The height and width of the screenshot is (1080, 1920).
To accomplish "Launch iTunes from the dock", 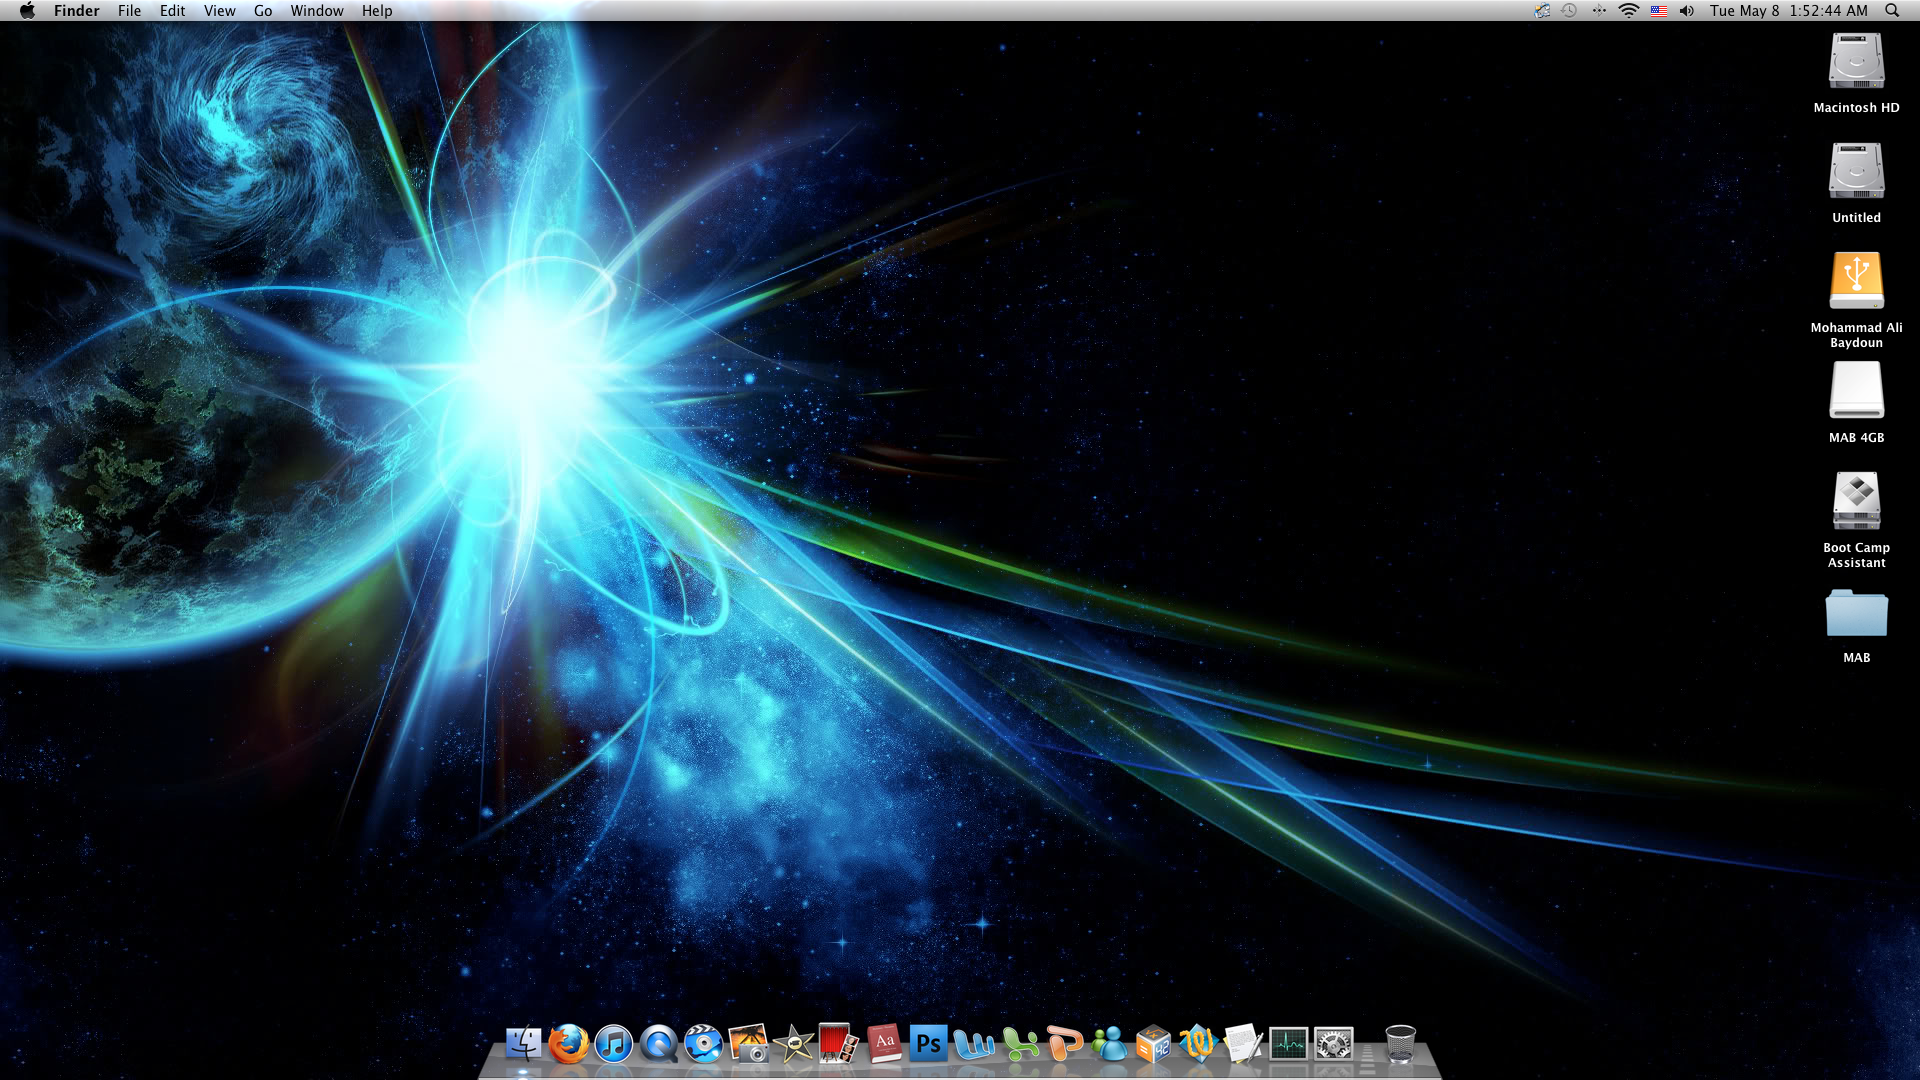I will [x=613, y=1044].
